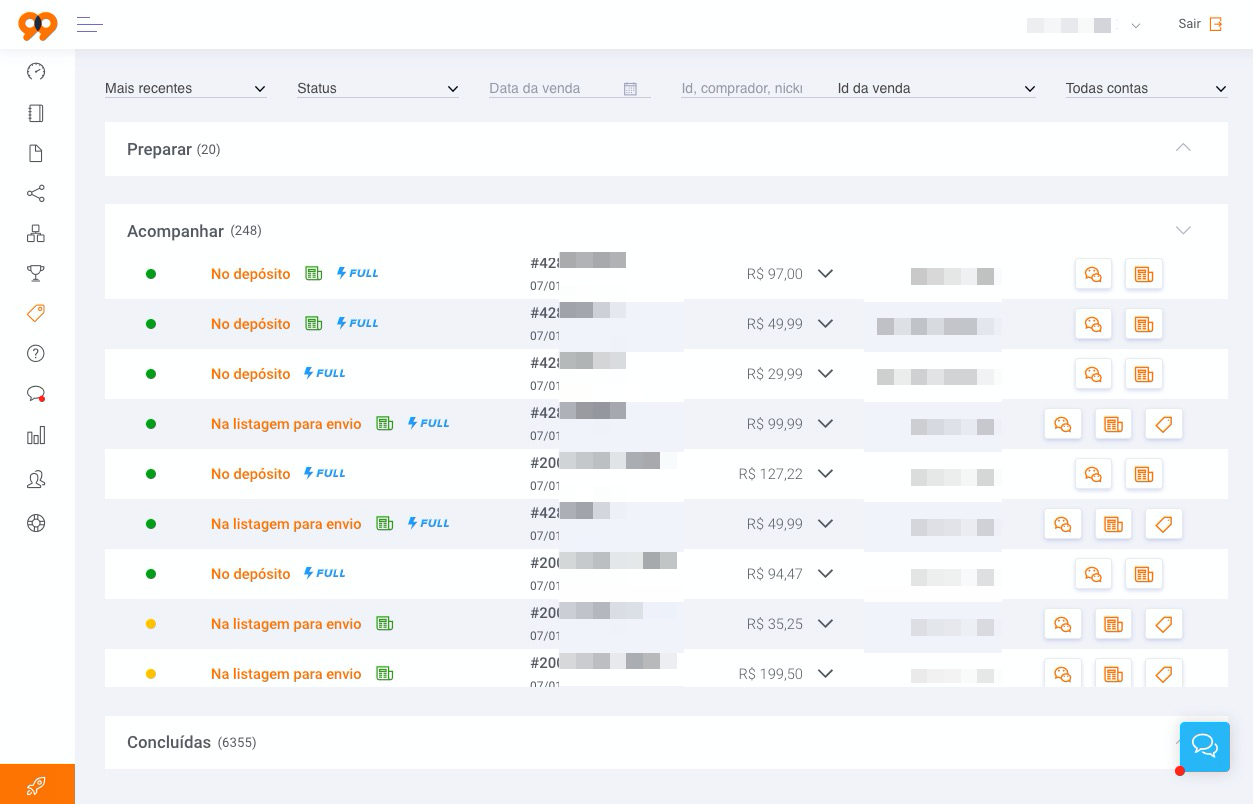The height and width of the screenshot is (804, 1253).
Task: Expand details of the R$ 97,00 order
Action: click(825, 273)
